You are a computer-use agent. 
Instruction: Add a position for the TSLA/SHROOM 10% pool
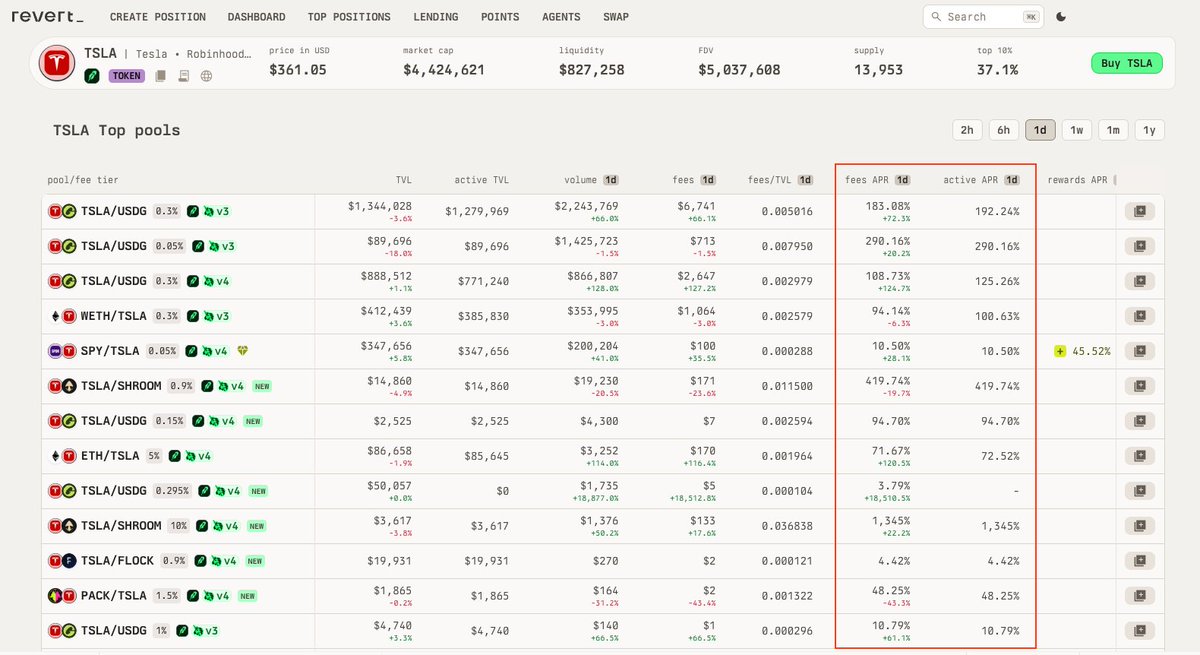point(1140,526)
